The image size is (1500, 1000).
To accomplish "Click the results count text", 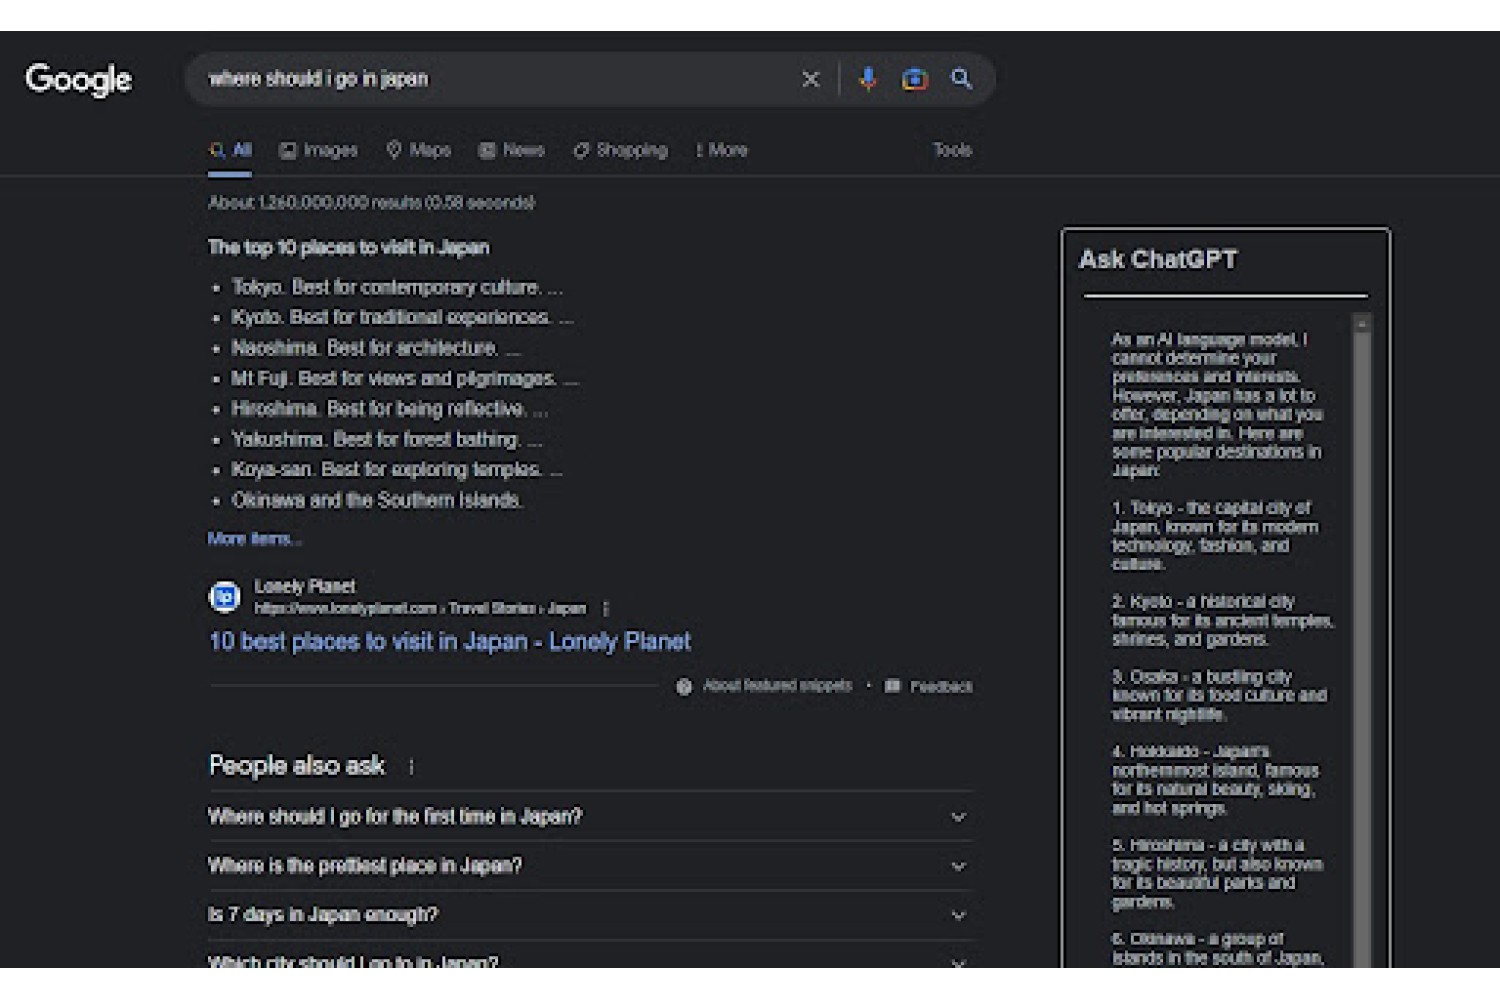I will click(371, 203).
